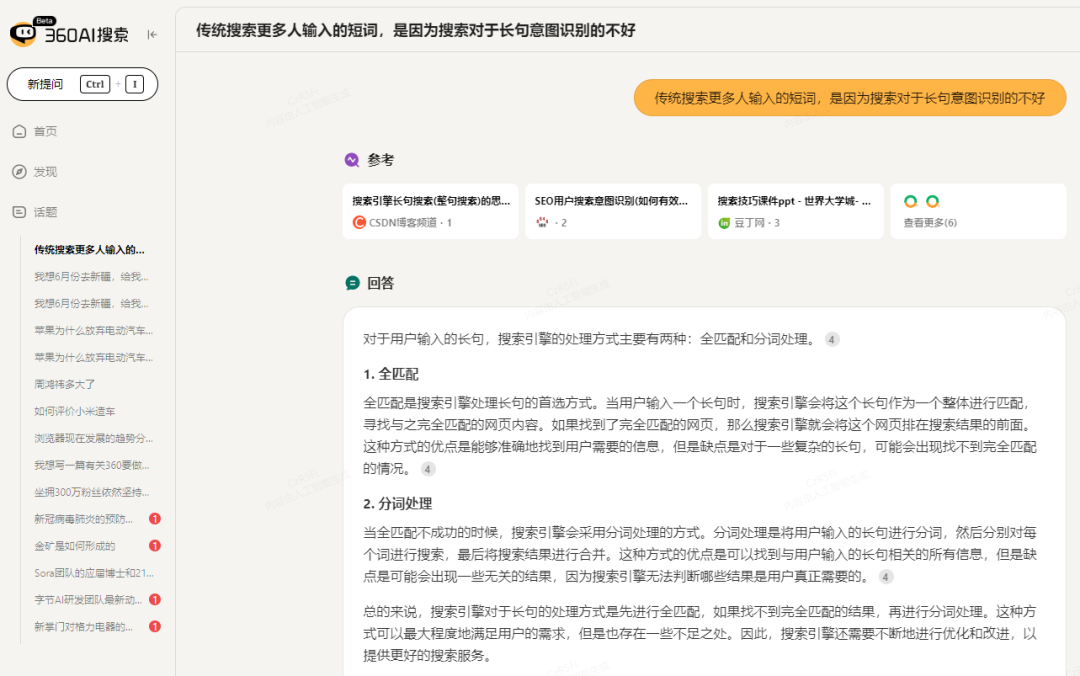Image resolution: width=1080 pixels, height=676 pixels.
Task: Click the citation 4 badge after 分词处理 intro sentence
Action: point(832,339)
